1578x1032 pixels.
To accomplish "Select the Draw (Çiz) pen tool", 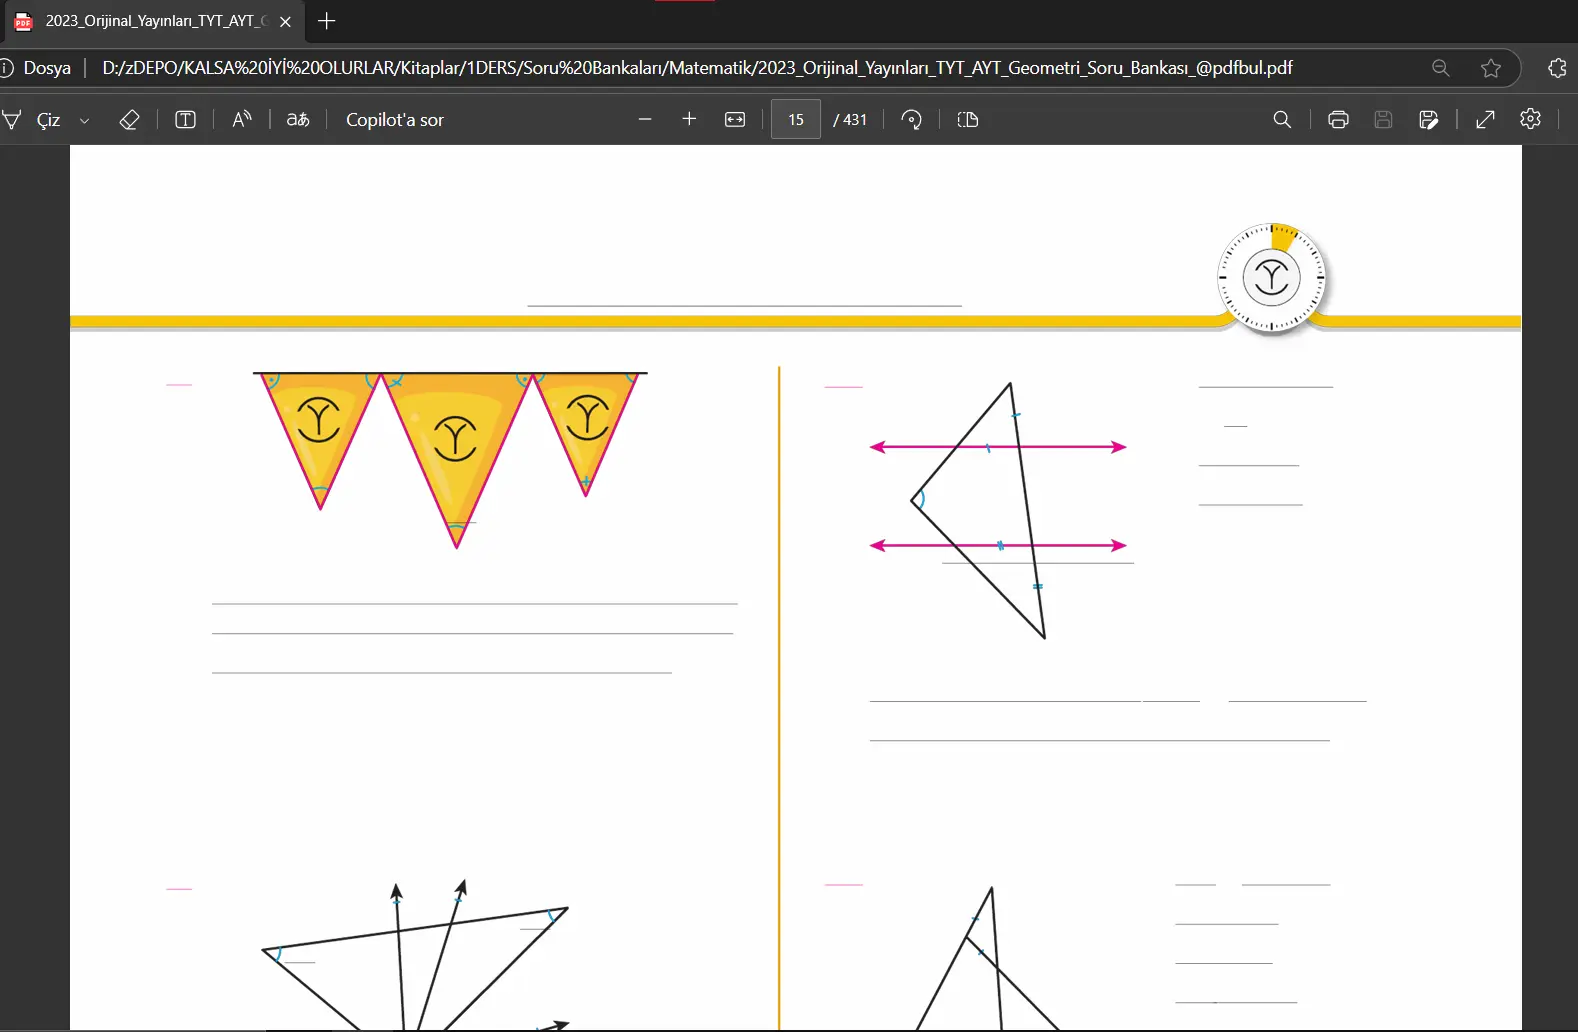I will click(x=32, y=120).
